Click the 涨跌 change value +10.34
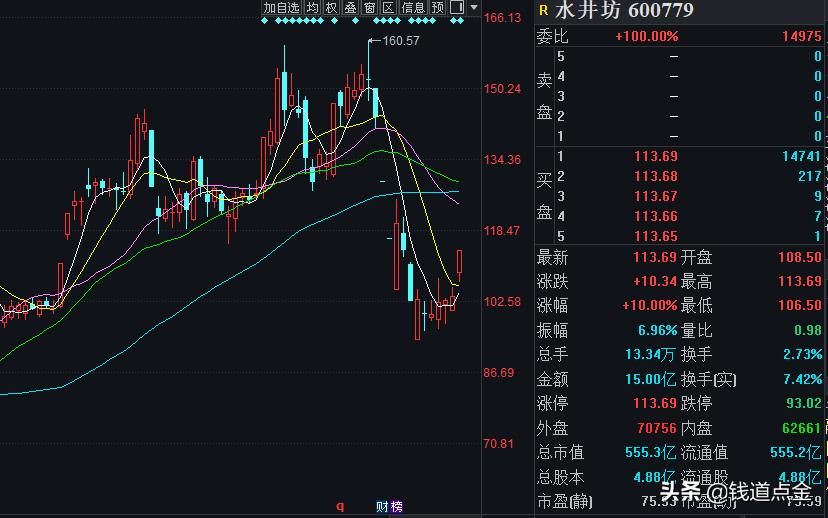This screenshot has width=828, height=518. coord(655,281)
